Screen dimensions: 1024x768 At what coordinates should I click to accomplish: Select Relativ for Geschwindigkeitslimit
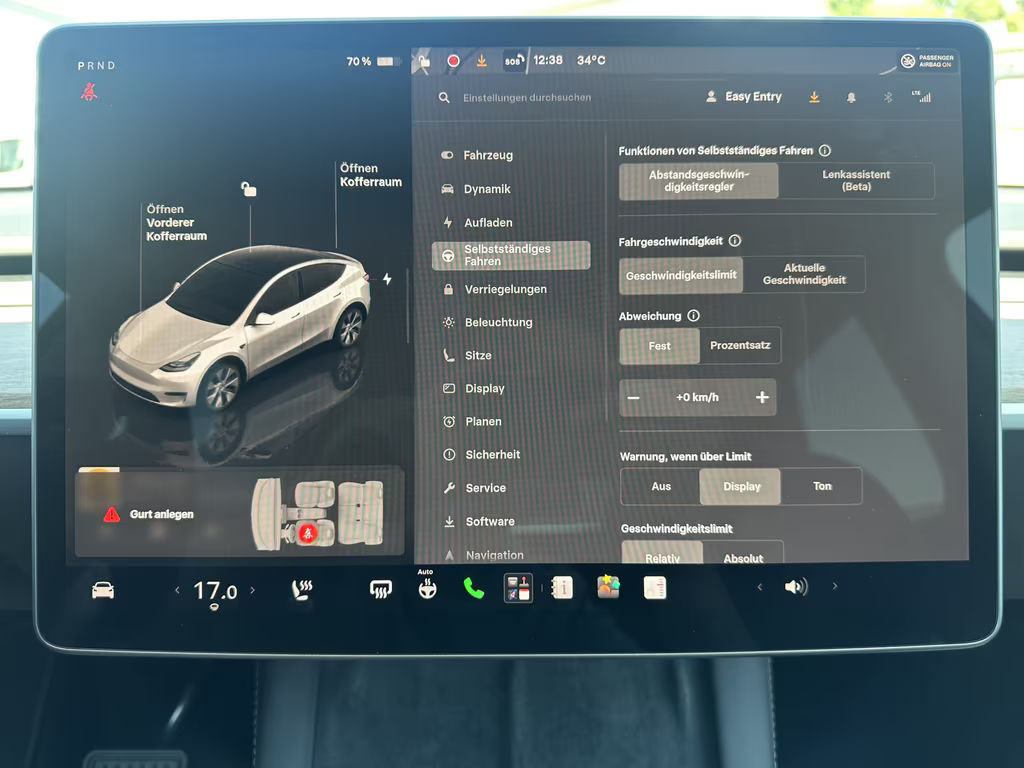tap(662, 554)
